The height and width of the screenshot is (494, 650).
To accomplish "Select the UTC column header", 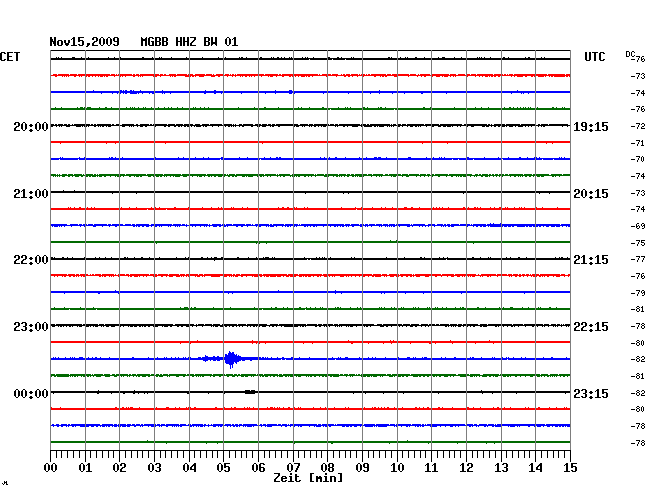I will click(x=594, y=57).
